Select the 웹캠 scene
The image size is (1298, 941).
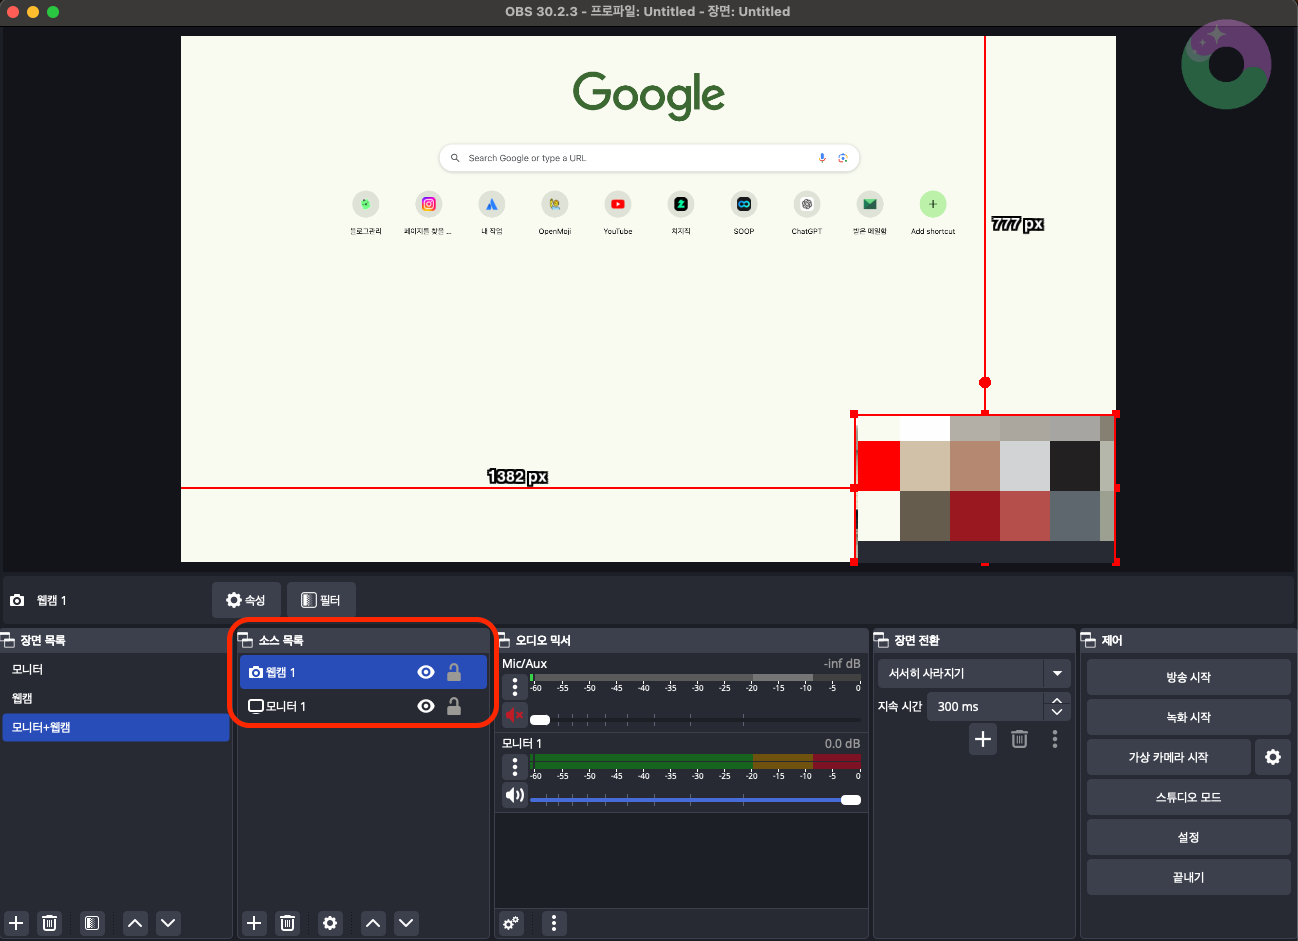click(x=115, y=698)
